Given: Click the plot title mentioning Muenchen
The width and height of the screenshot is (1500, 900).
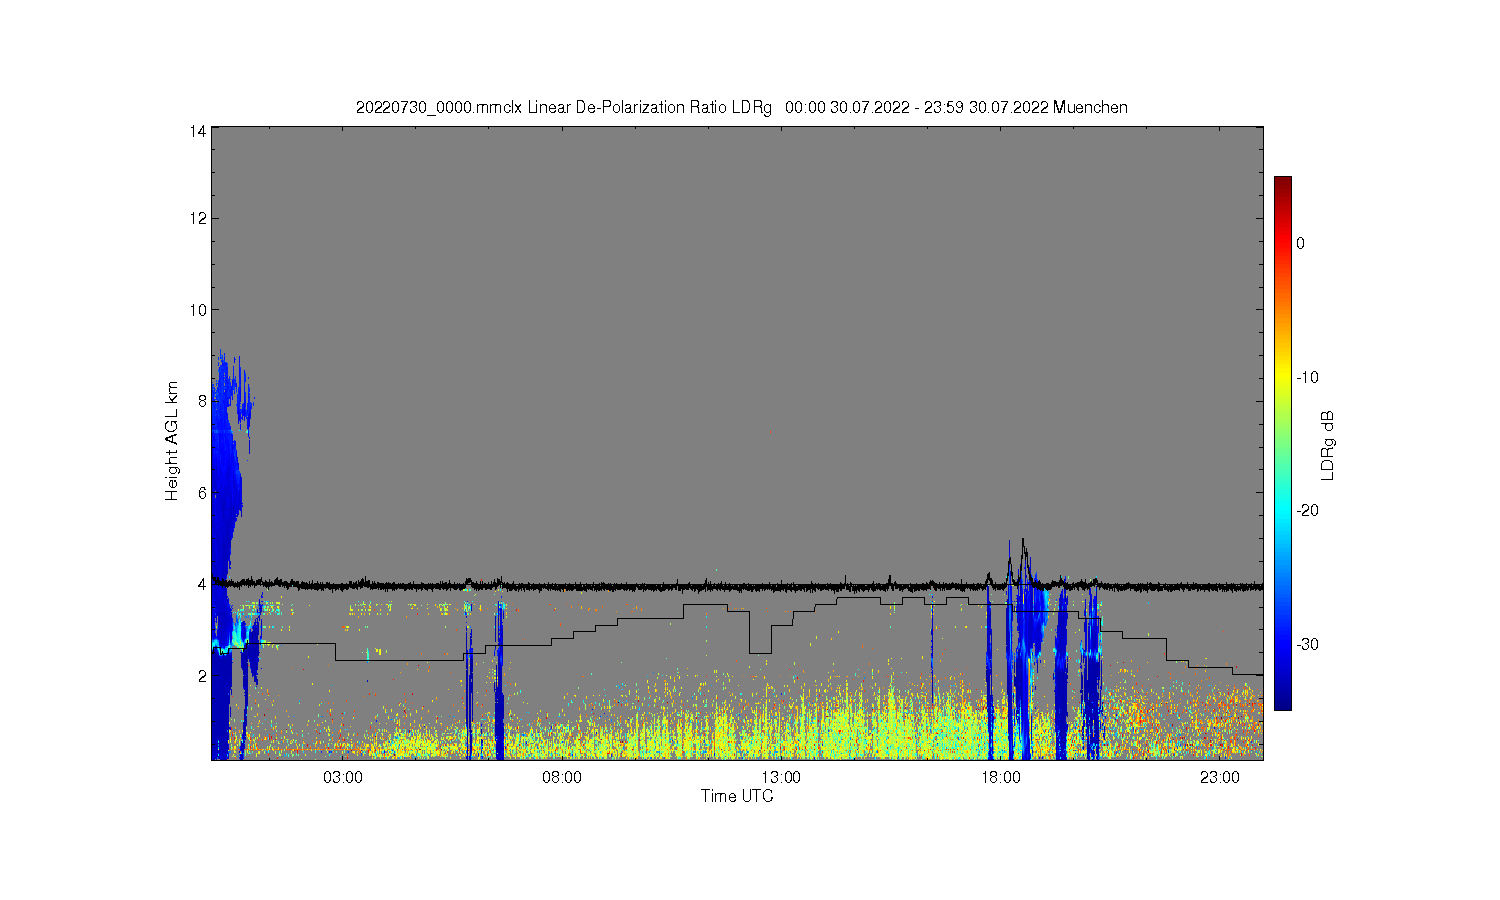Looking at the screenshot, I should pos(741,107).
